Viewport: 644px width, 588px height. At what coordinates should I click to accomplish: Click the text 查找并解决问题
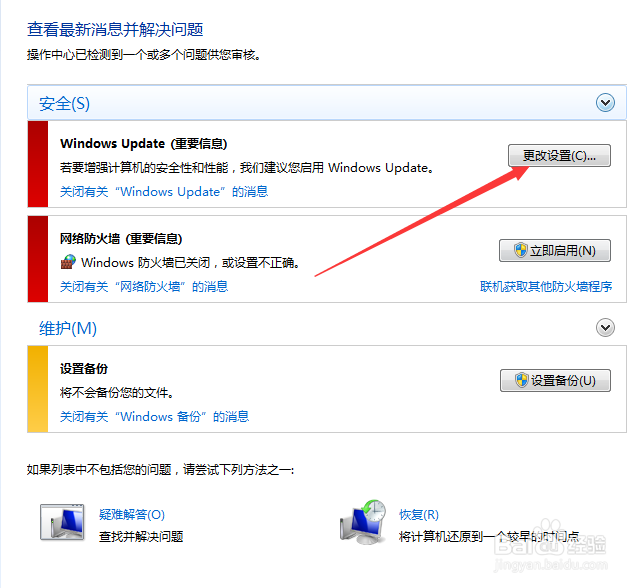(141, 536)
